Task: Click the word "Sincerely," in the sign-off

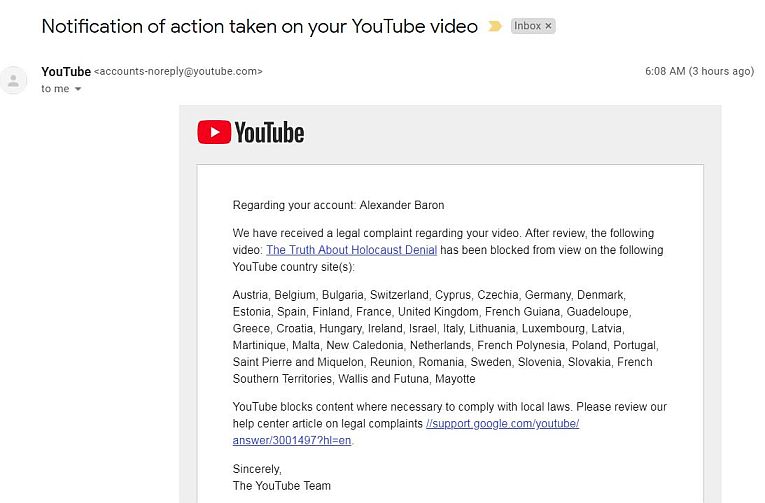Action: pos(257,468)
